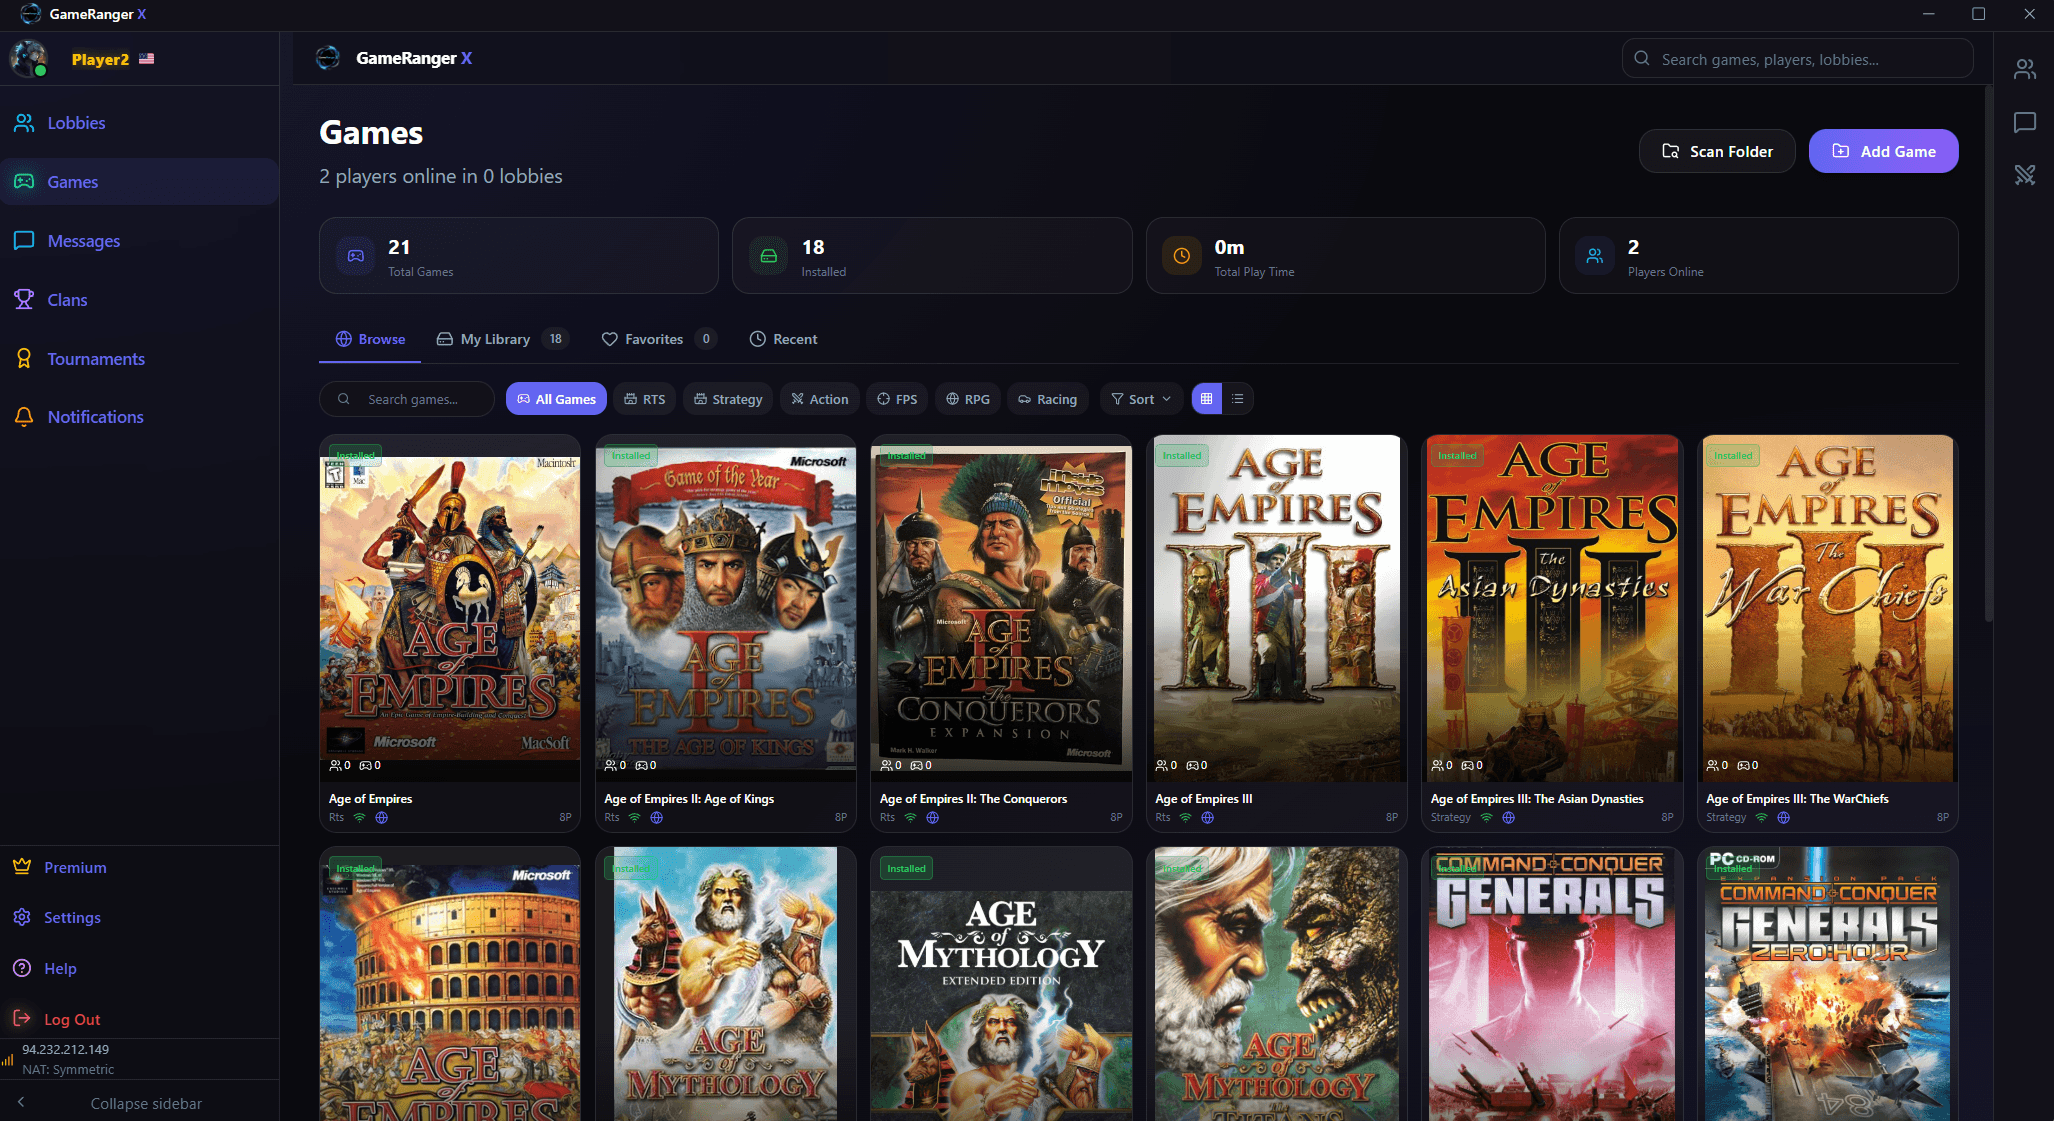This screenshot has height=1121, width=2054.
Task: Click the wifi icon under Age of Kings
Action: [x=634, y=818]
